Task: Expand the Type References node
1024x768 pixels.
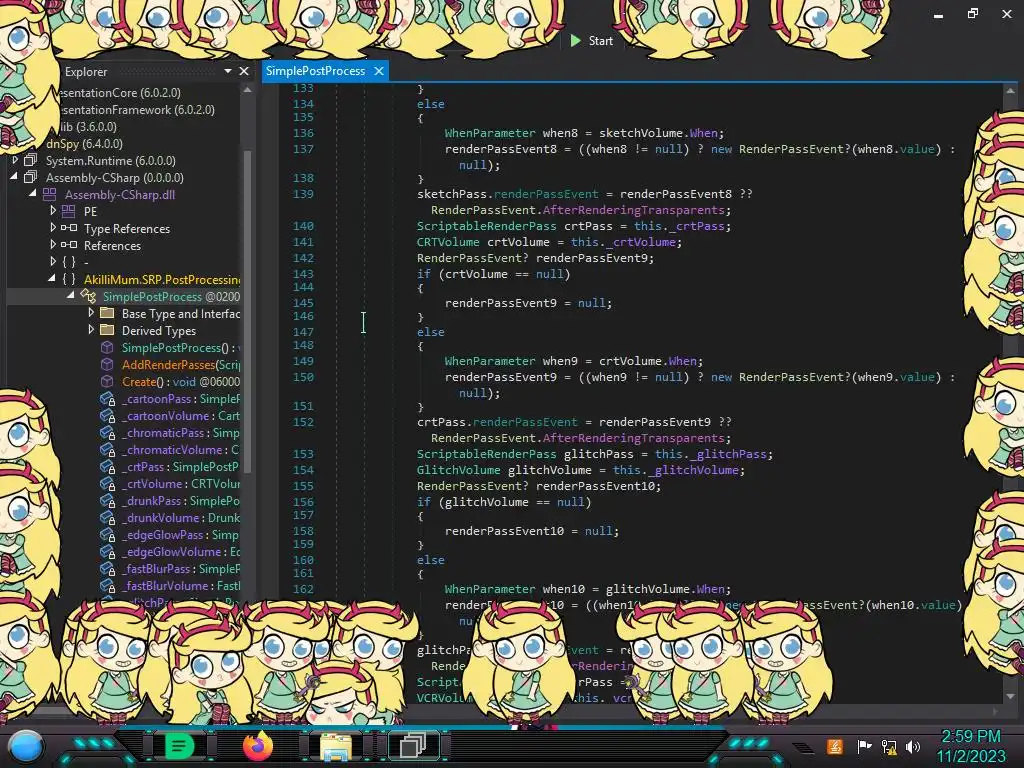Action: coord(53,227)
